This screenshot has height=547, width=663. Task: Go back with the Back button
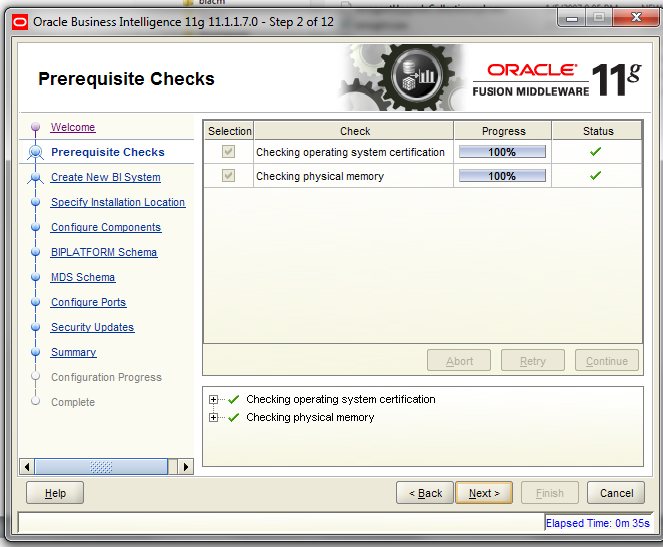425,492
